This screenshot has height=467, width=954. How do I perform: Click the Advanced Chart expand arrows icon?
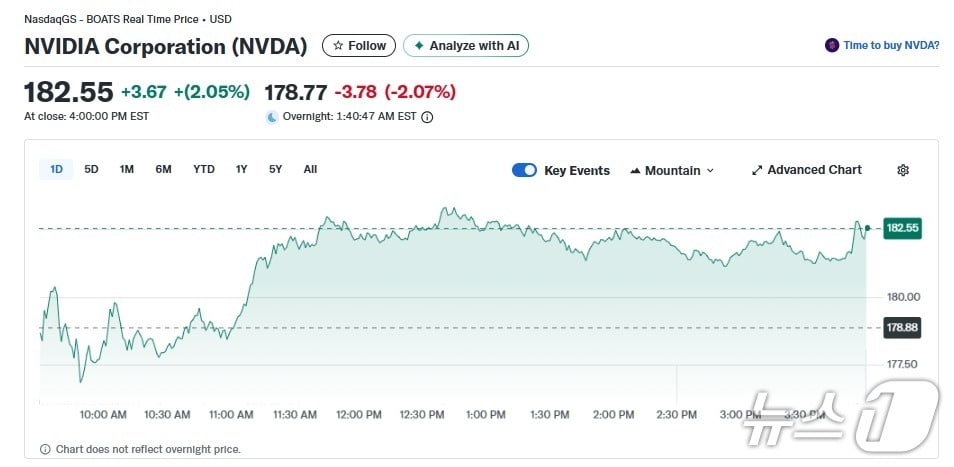(757, 170)
